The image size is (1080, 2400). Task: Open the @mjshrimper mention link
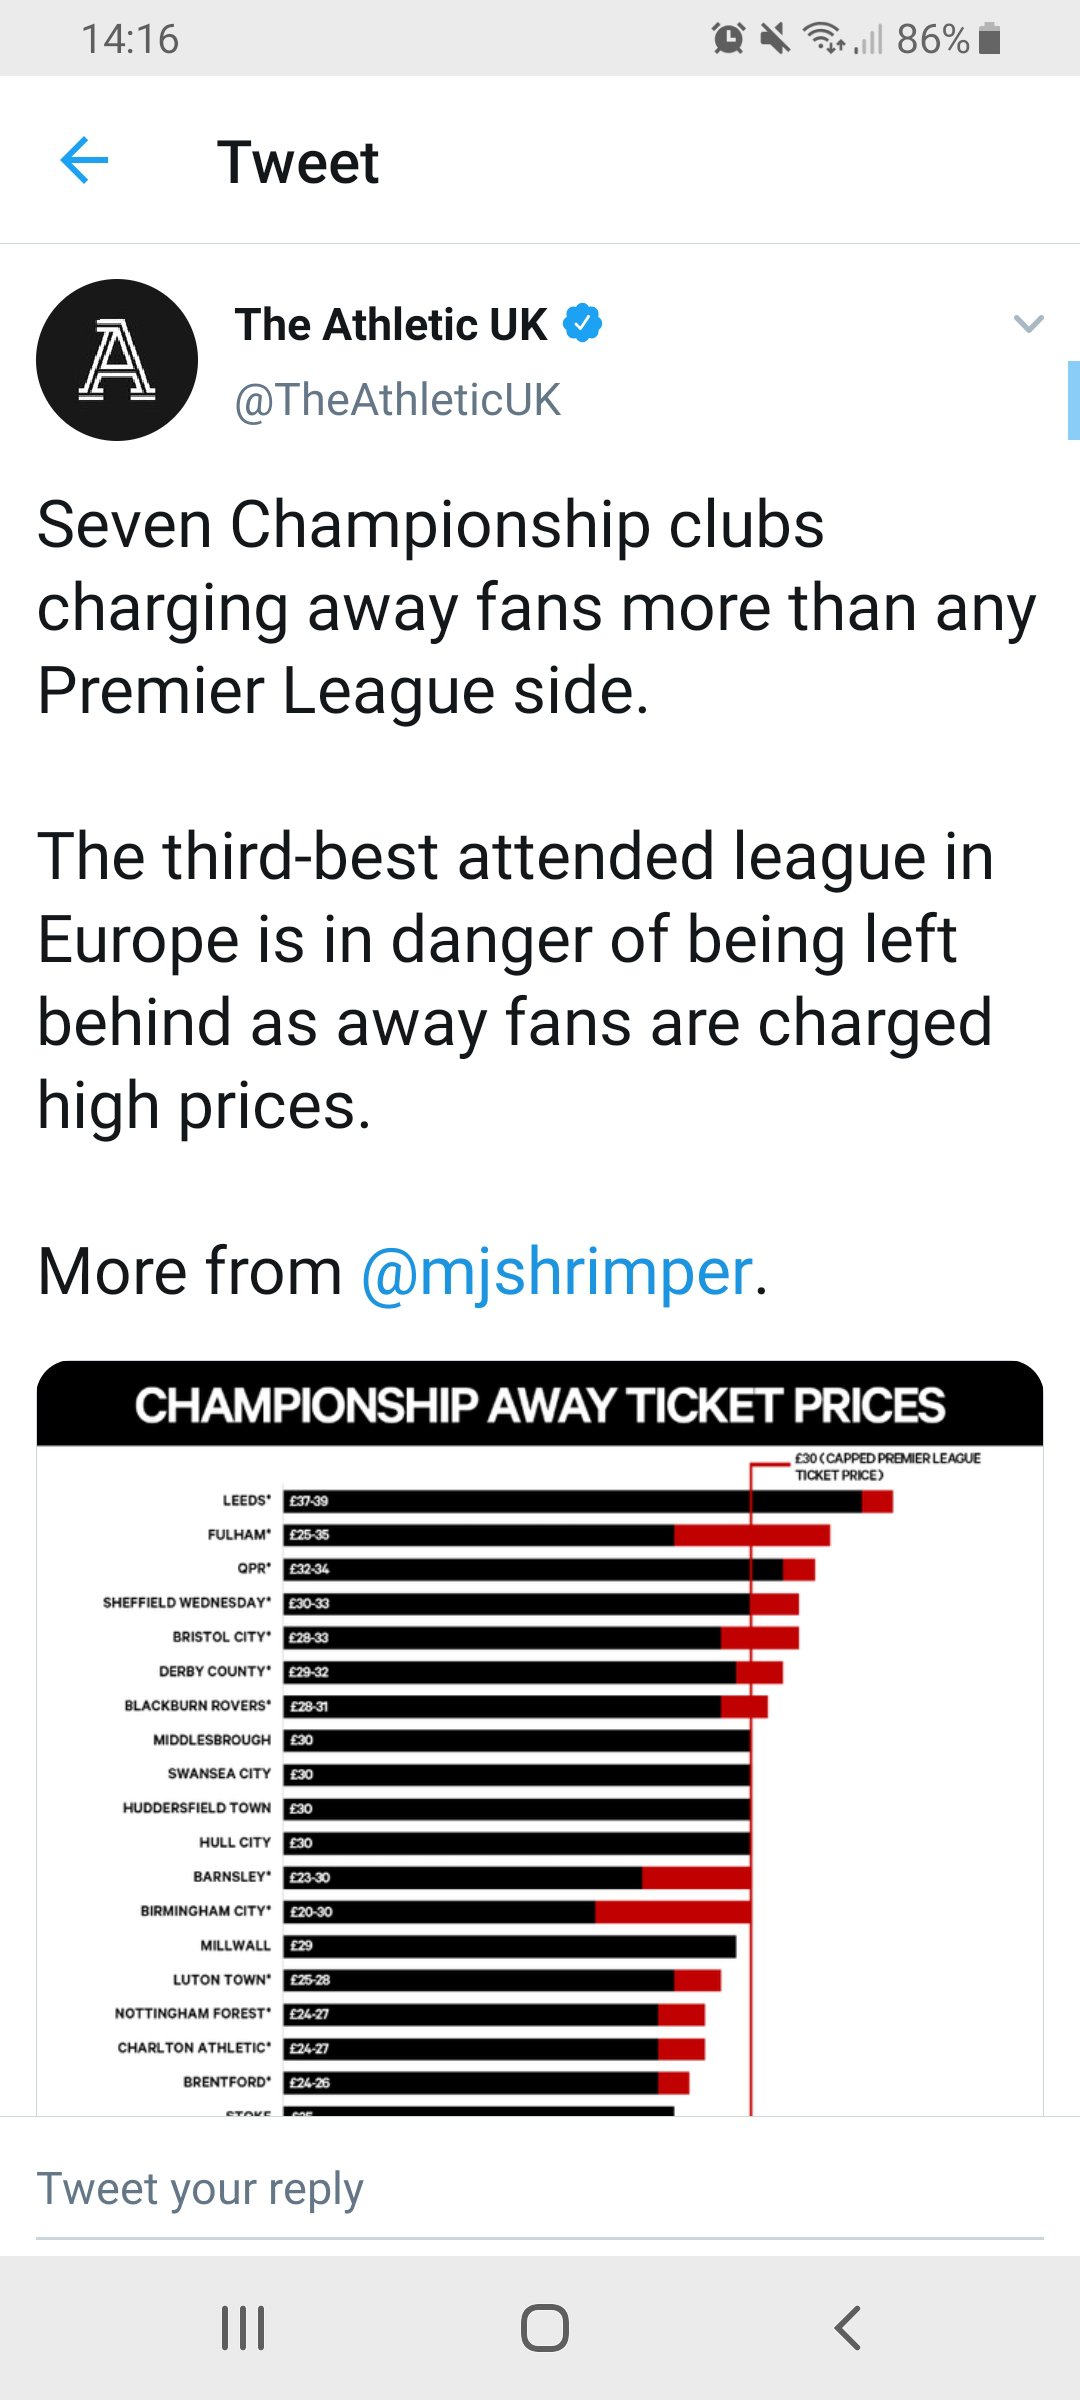point(556,1272)
